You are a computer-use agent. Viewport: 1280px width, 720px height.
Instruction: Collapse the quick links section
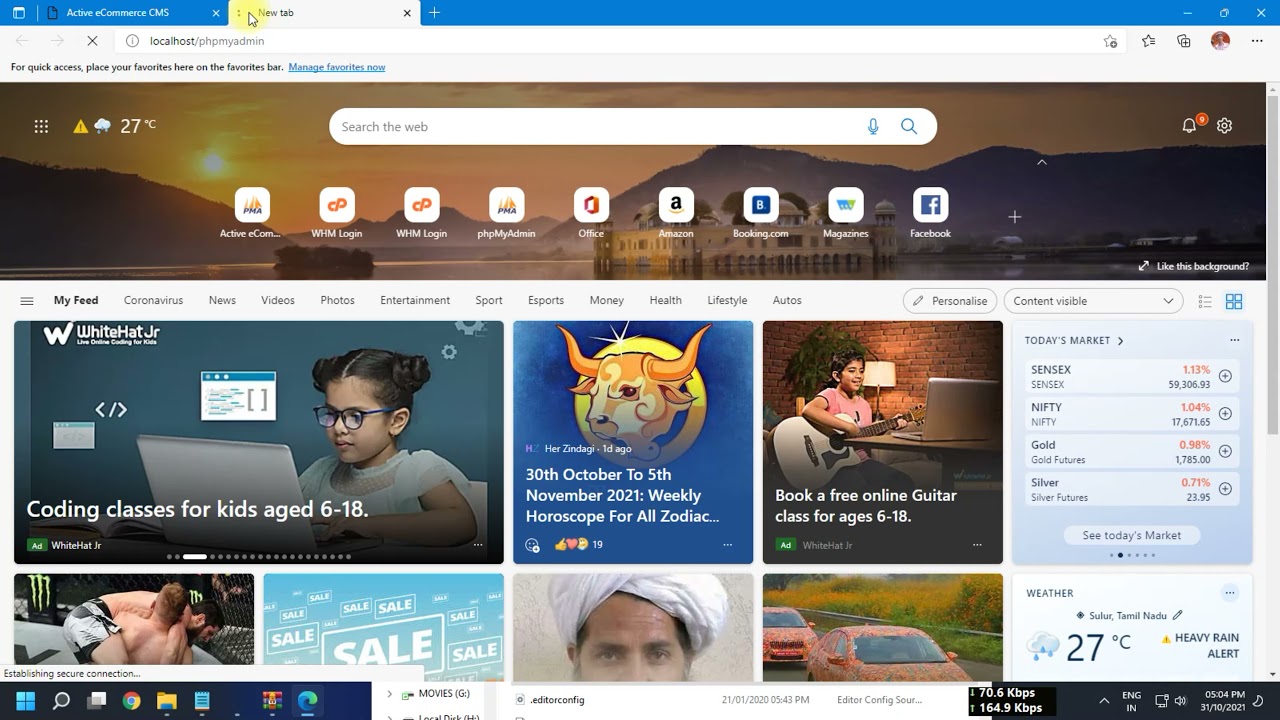[x=1041, y=162]
